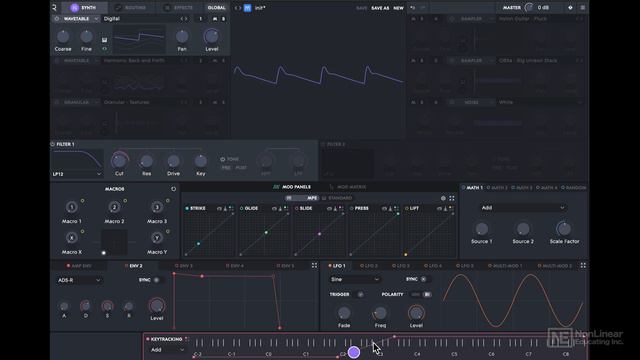Click the New preset button
Viewport: 640px width, 360px height.
click(x=398, y=8)
